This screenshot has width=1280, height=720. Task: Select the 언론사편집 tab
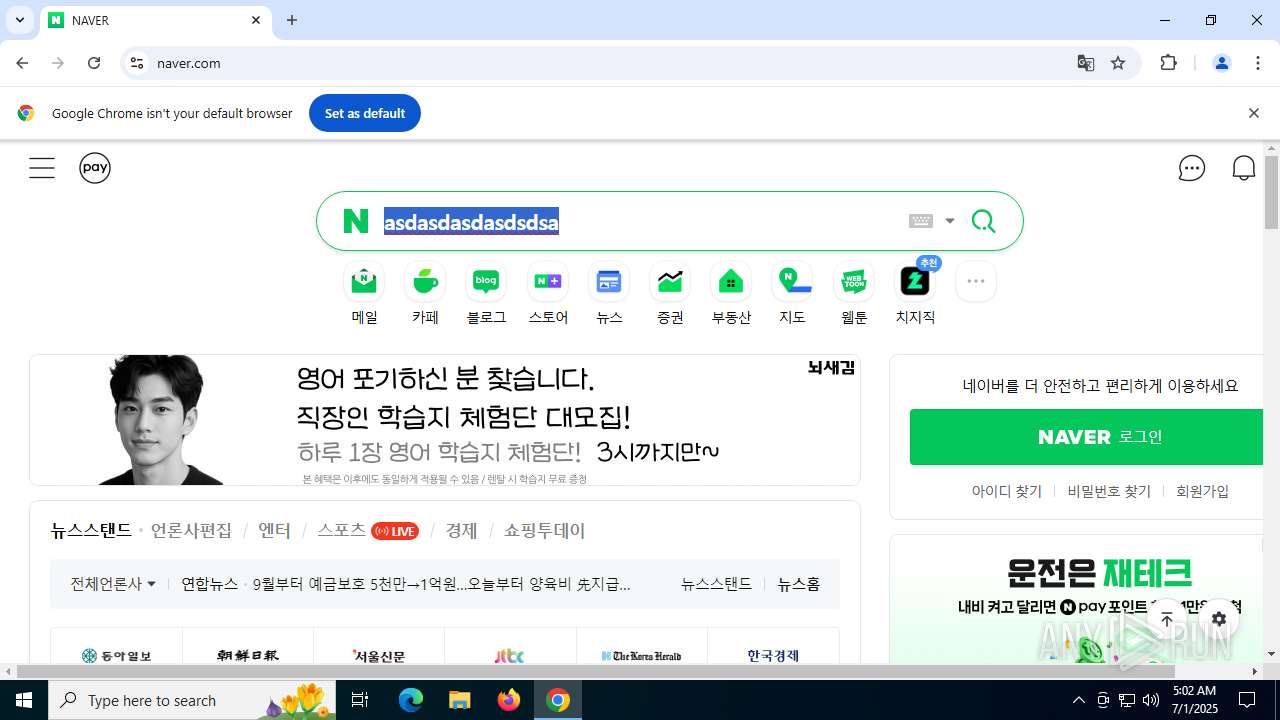click(x=191, y=530)
